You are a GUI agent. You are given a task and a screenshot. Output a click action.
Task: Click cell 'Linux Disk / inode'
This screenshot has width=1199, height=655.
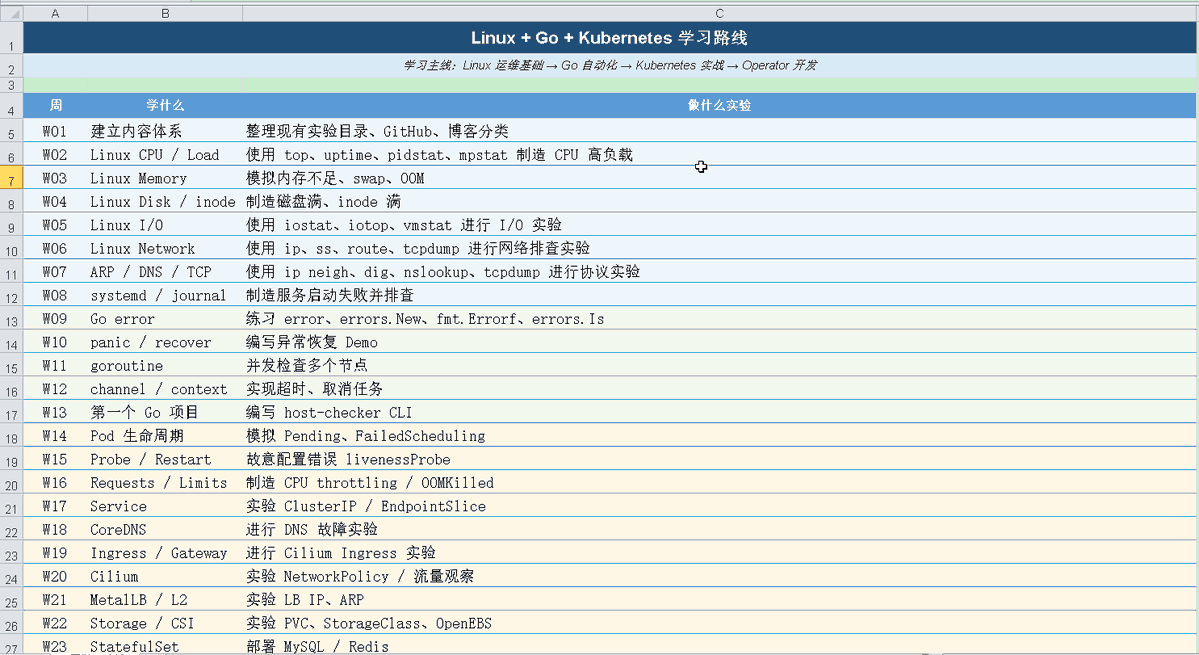(165, 202)
